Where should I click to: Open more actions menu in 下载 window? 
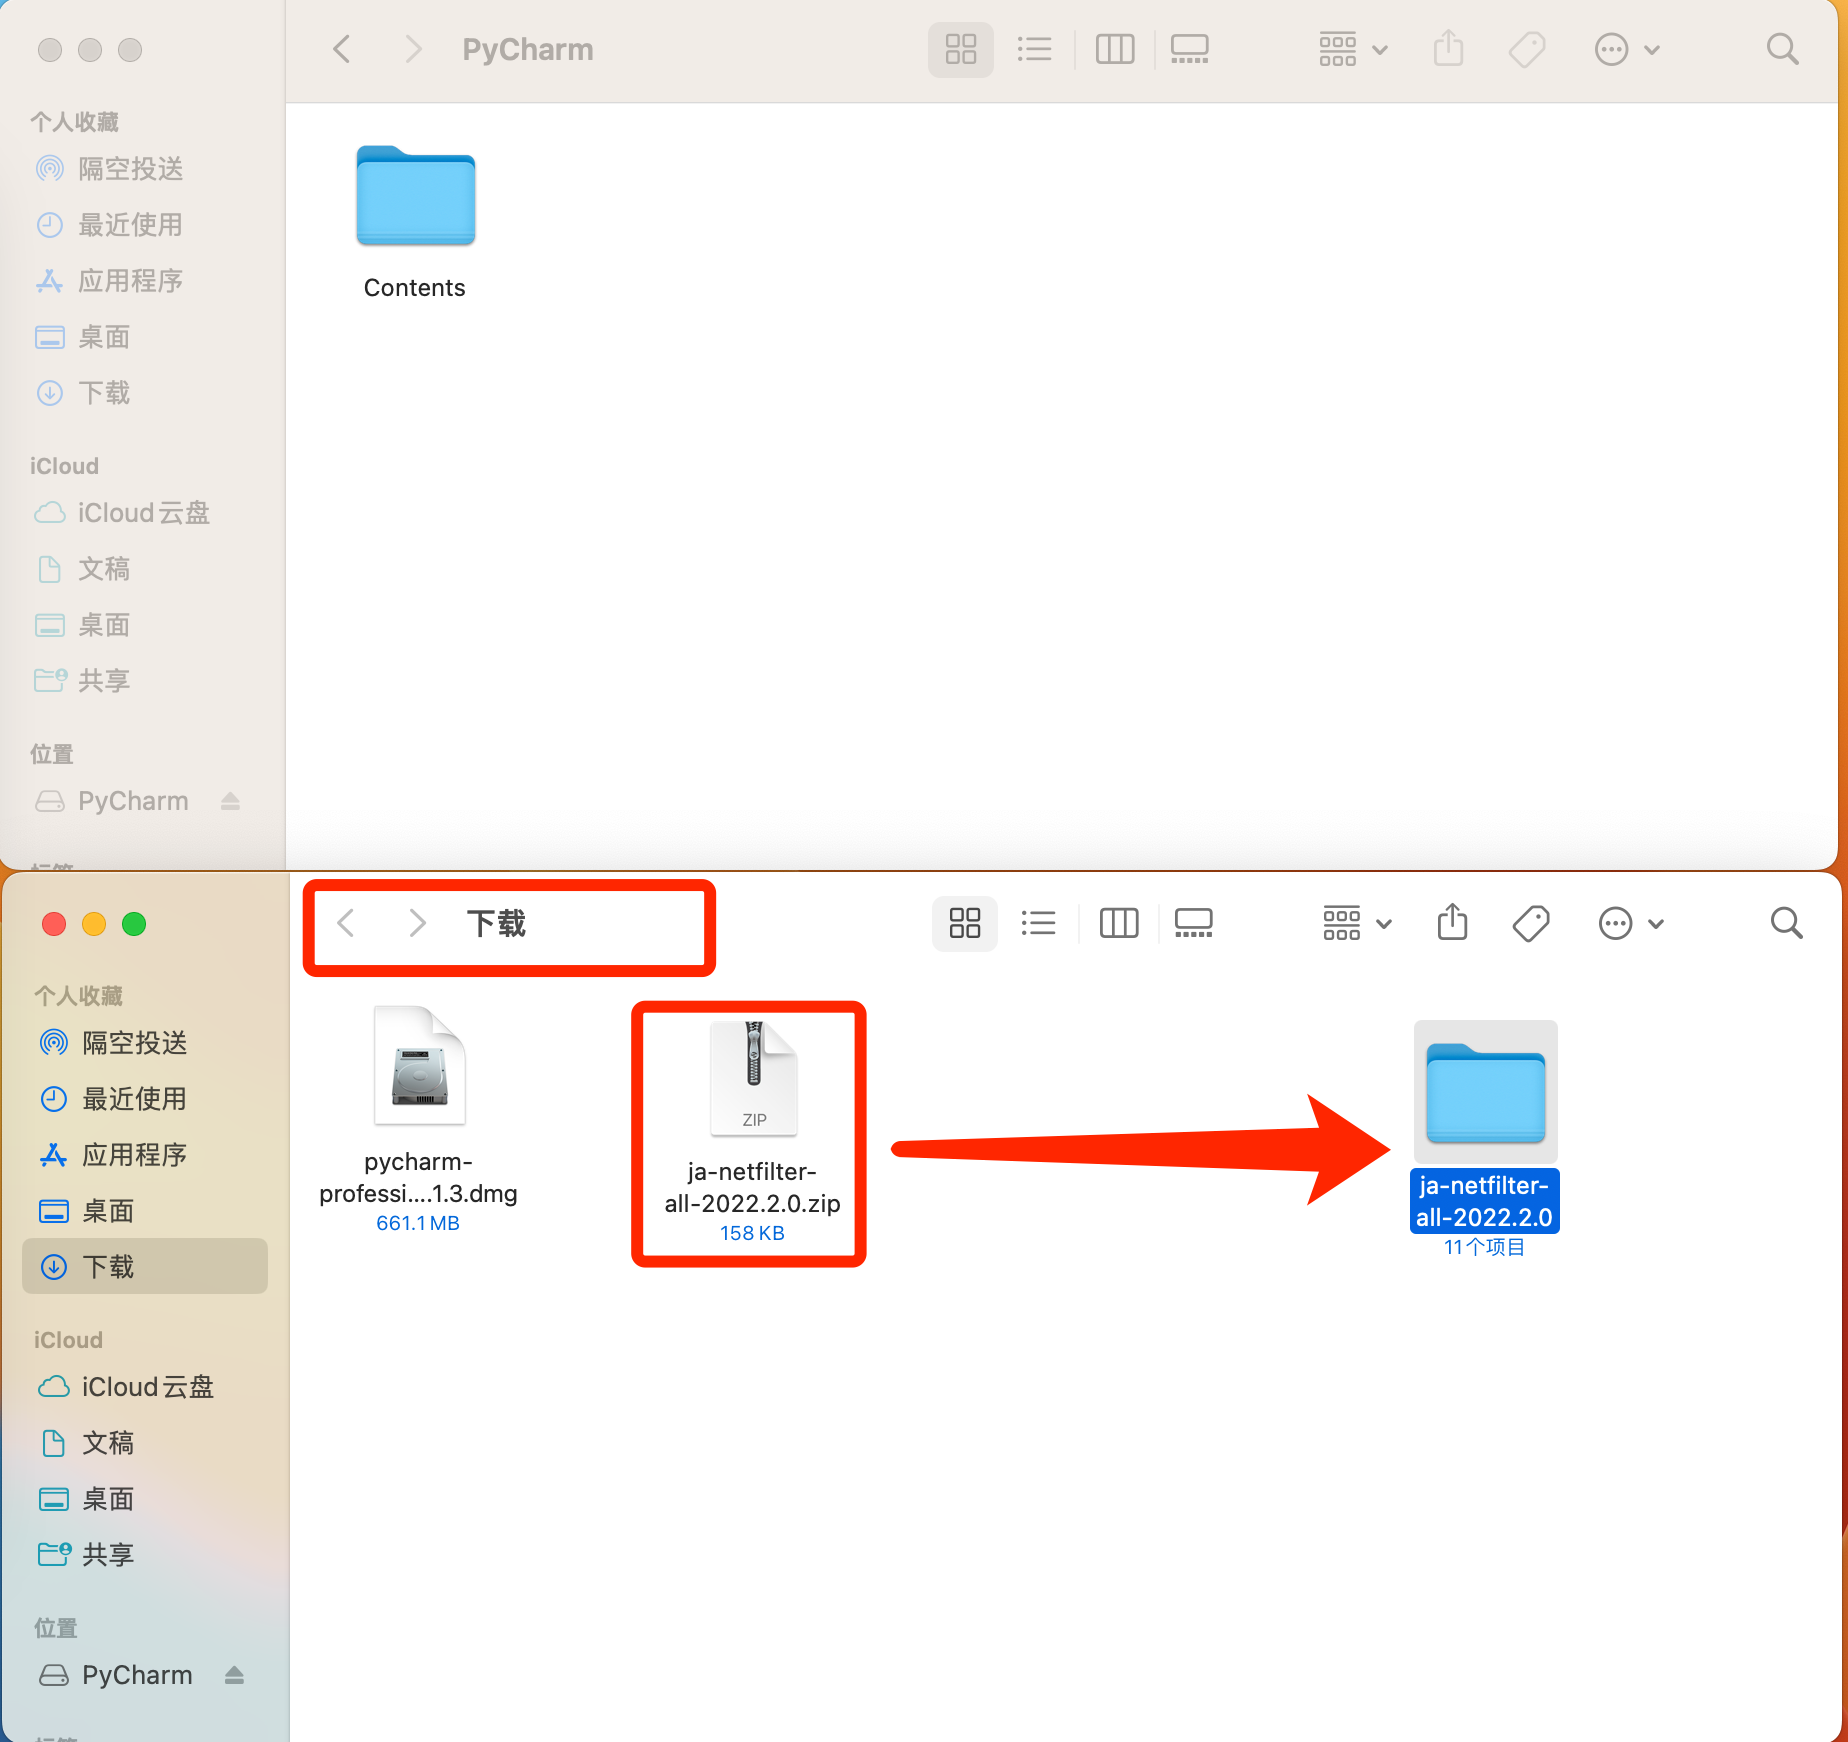(1631, 923)
